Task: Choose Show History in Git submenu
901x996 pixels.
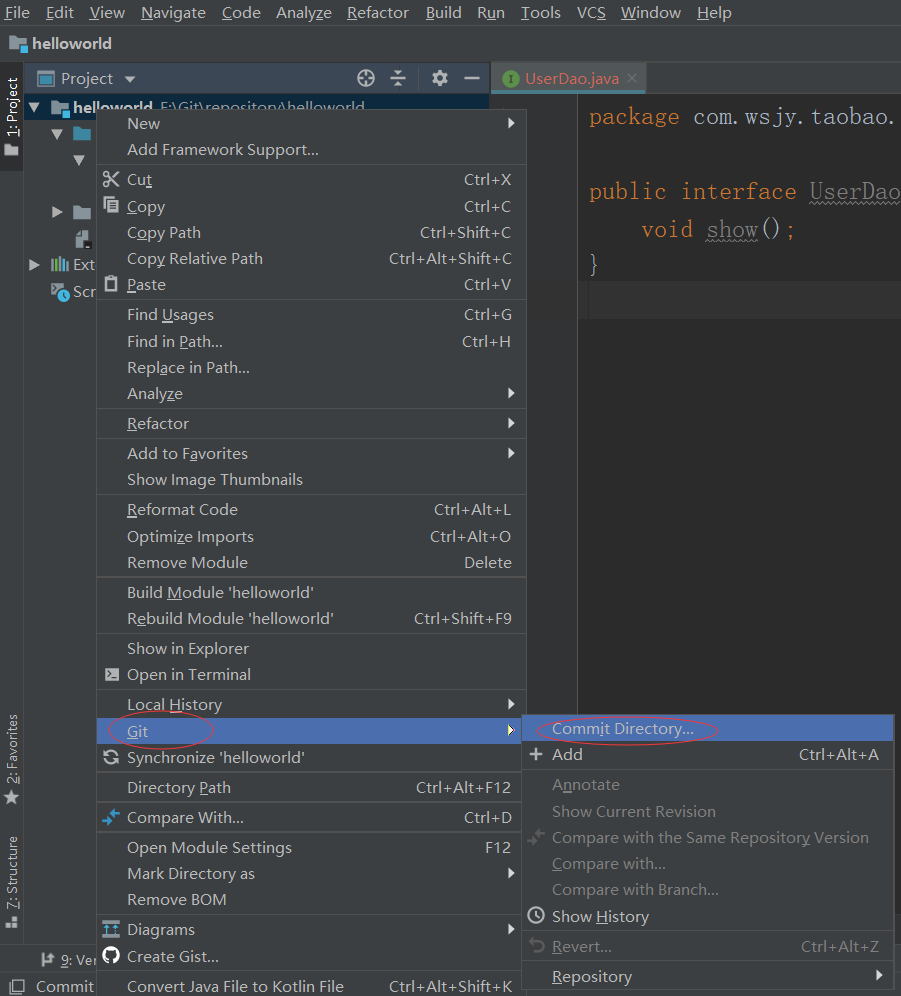Action: (707, 916)
